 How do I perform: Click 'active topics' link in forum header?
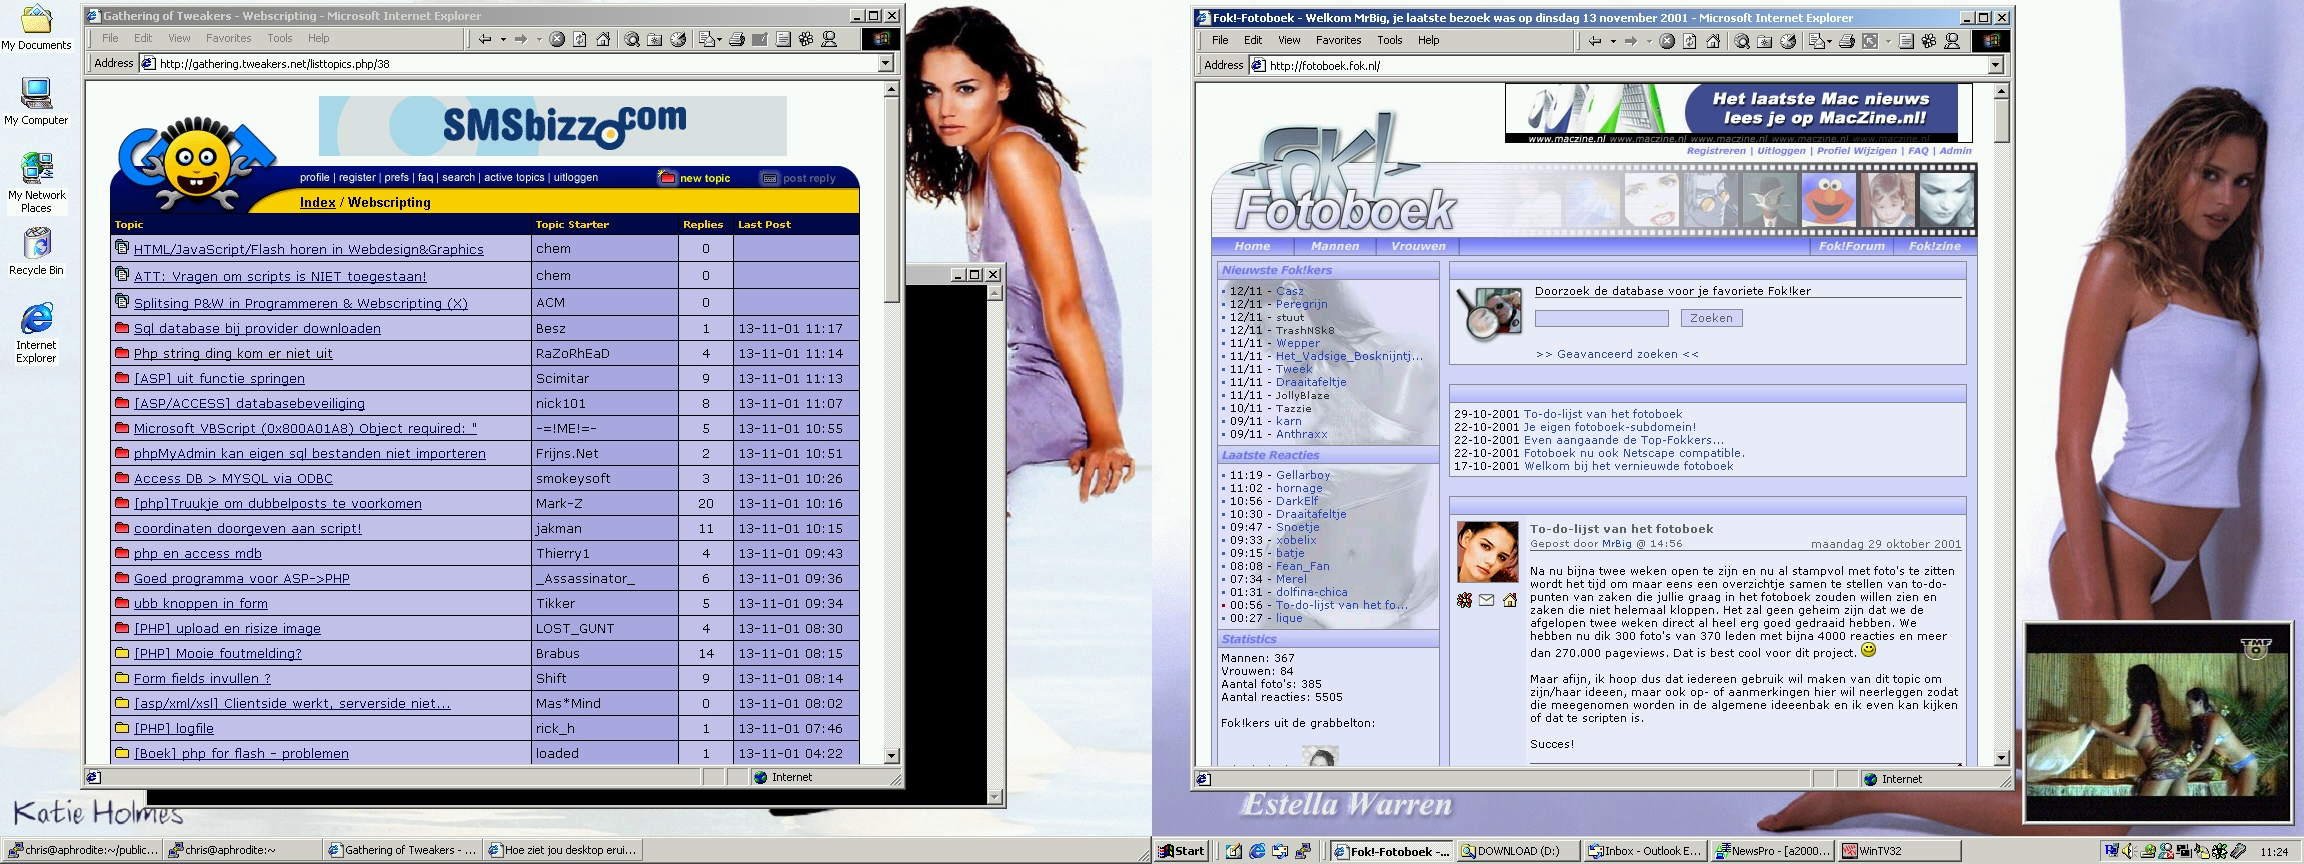(514, 177)
